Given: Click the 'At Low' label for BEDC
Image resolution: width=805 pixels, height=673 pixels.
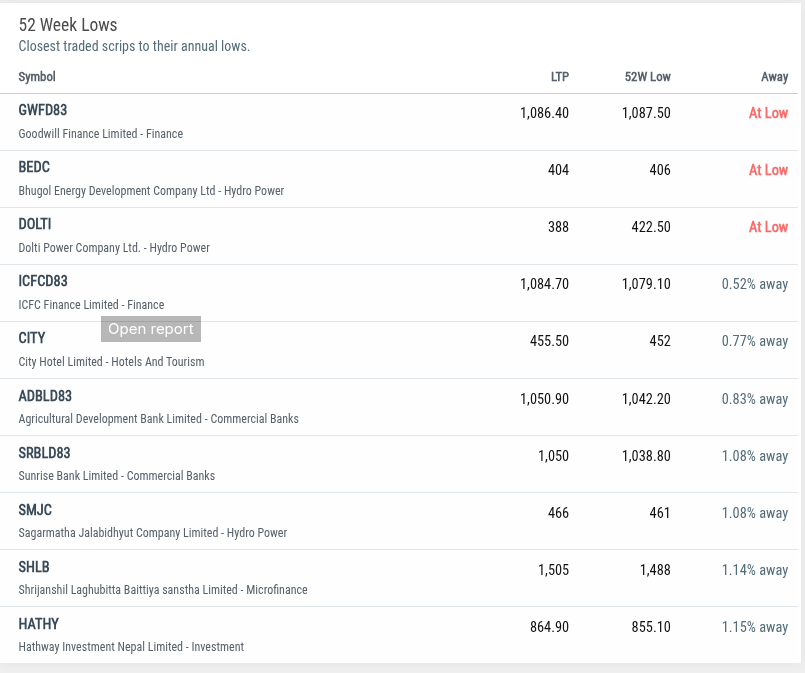Looking at the screenshot, I should (768, 170).
